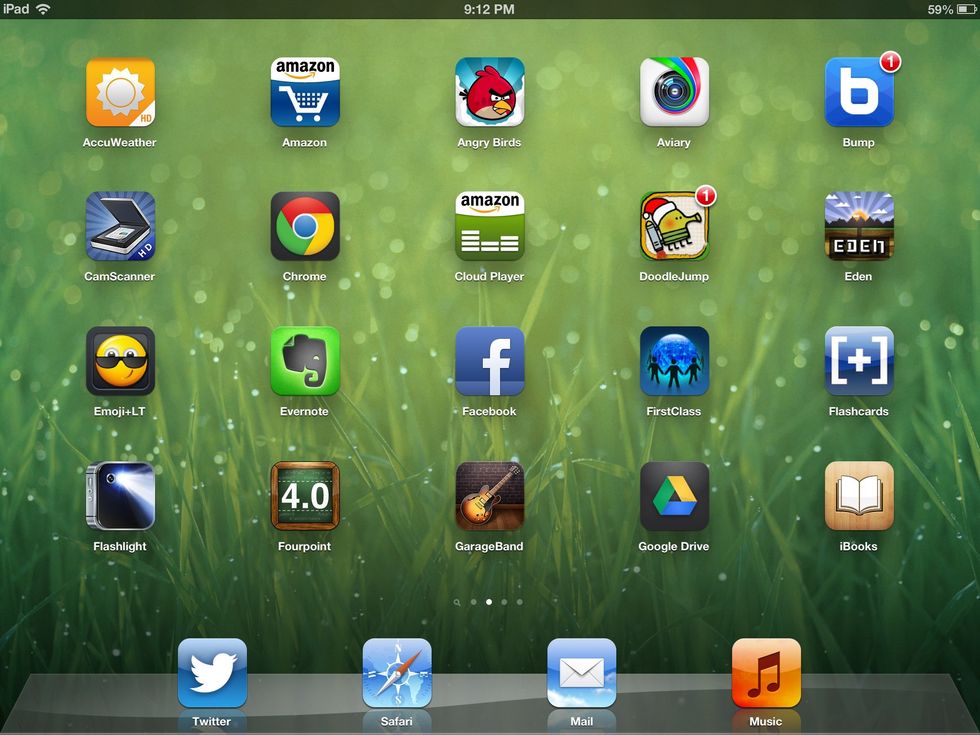Open Google Drive
This screenshot has width=980, height=735.
coord(674,496)
